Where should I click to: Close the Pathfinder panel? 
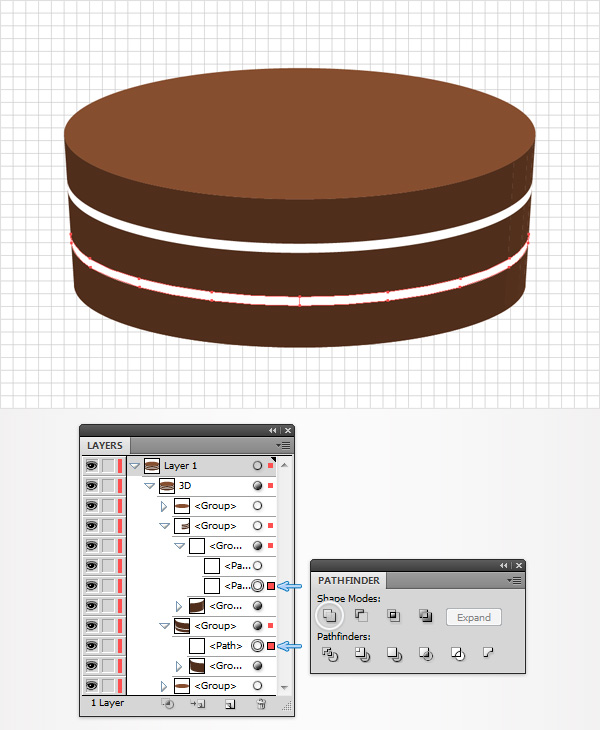[x=519, y=565]
